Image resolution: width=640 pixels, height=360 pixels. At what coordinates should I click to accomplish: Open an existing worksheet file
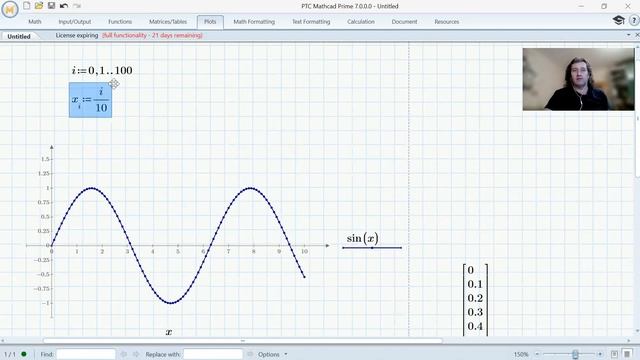pyautogui.click(x=39, y=6)
